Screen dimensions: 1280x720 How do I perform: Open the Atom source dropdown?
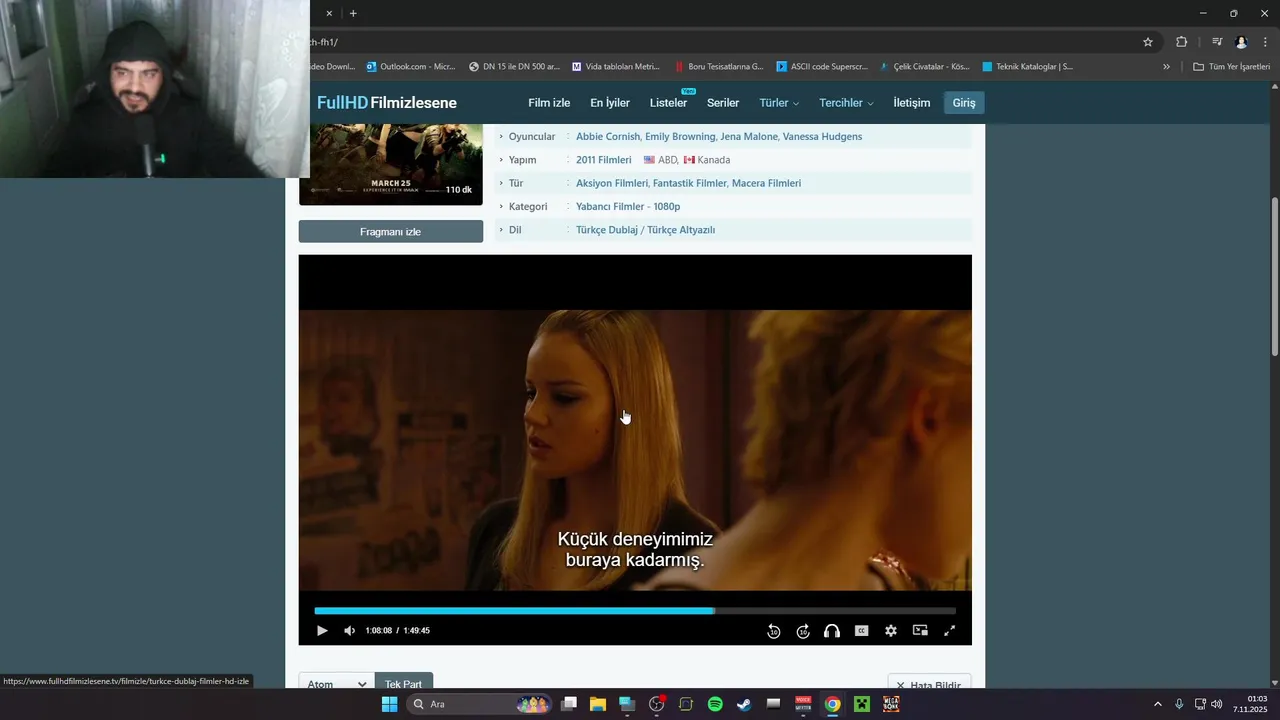click(x=335, y=684)
